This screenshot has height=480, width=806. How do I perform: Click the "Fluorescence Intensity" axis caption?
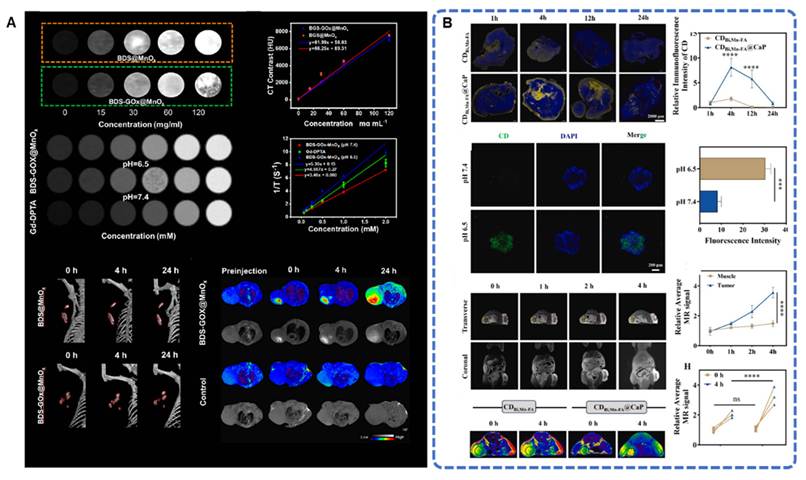pyautogui.click(x=742, y=240)
